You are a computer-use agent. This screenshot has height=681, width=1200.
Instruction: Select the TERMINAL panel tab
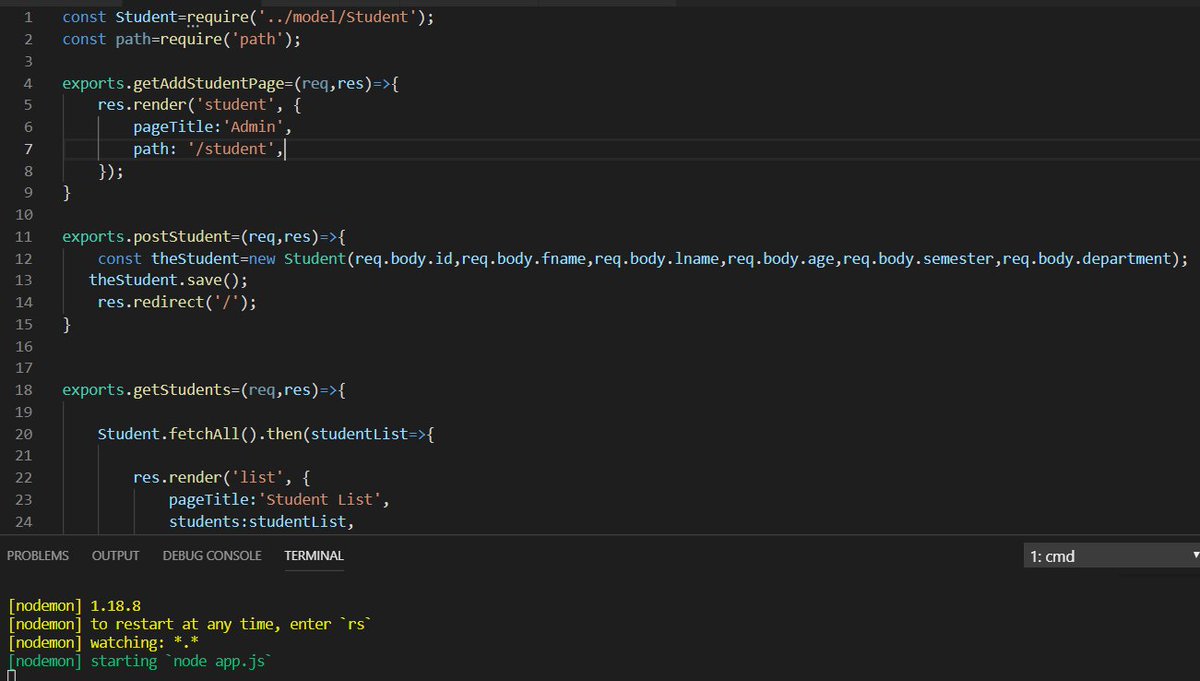tap(314, 555)
